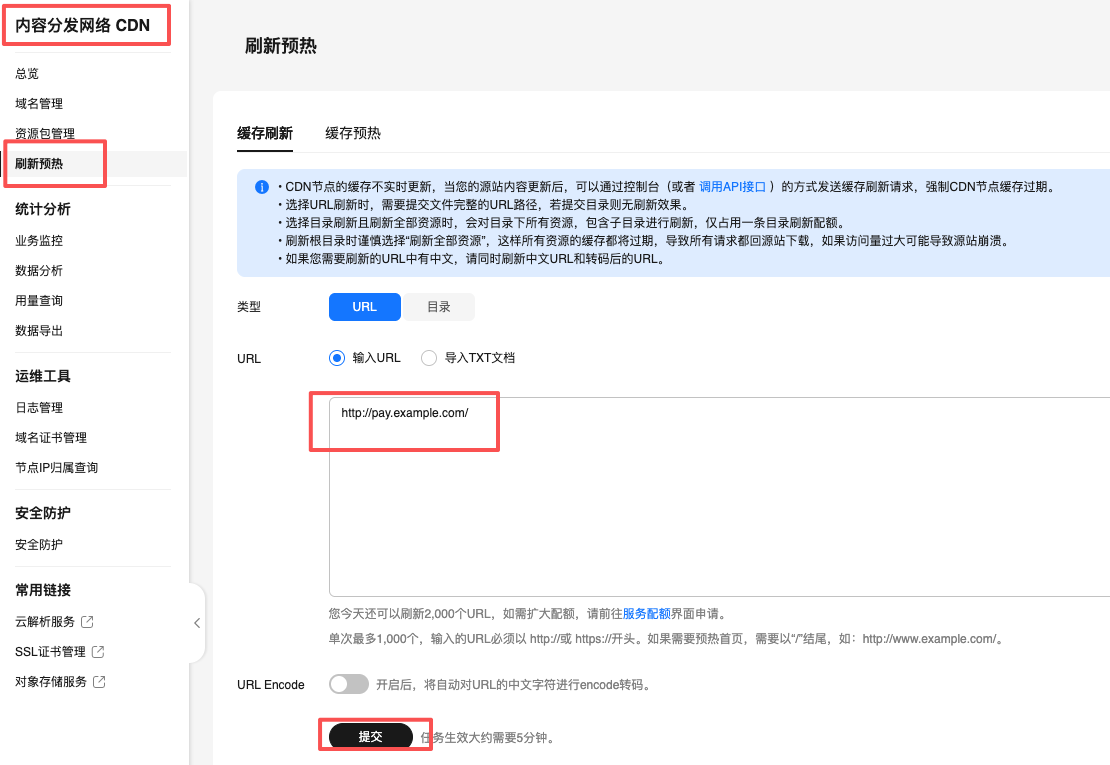Click the http://pay.example.com/ text in the box

coord(405,413)
